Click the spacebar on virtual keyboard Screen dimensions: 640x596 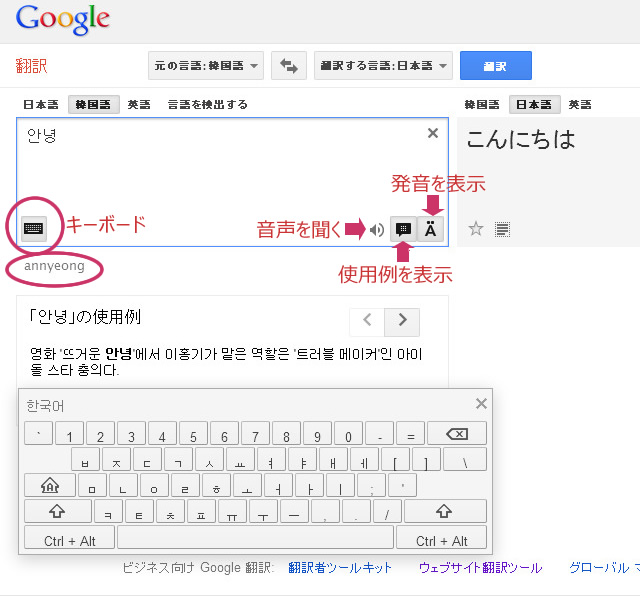256,537
